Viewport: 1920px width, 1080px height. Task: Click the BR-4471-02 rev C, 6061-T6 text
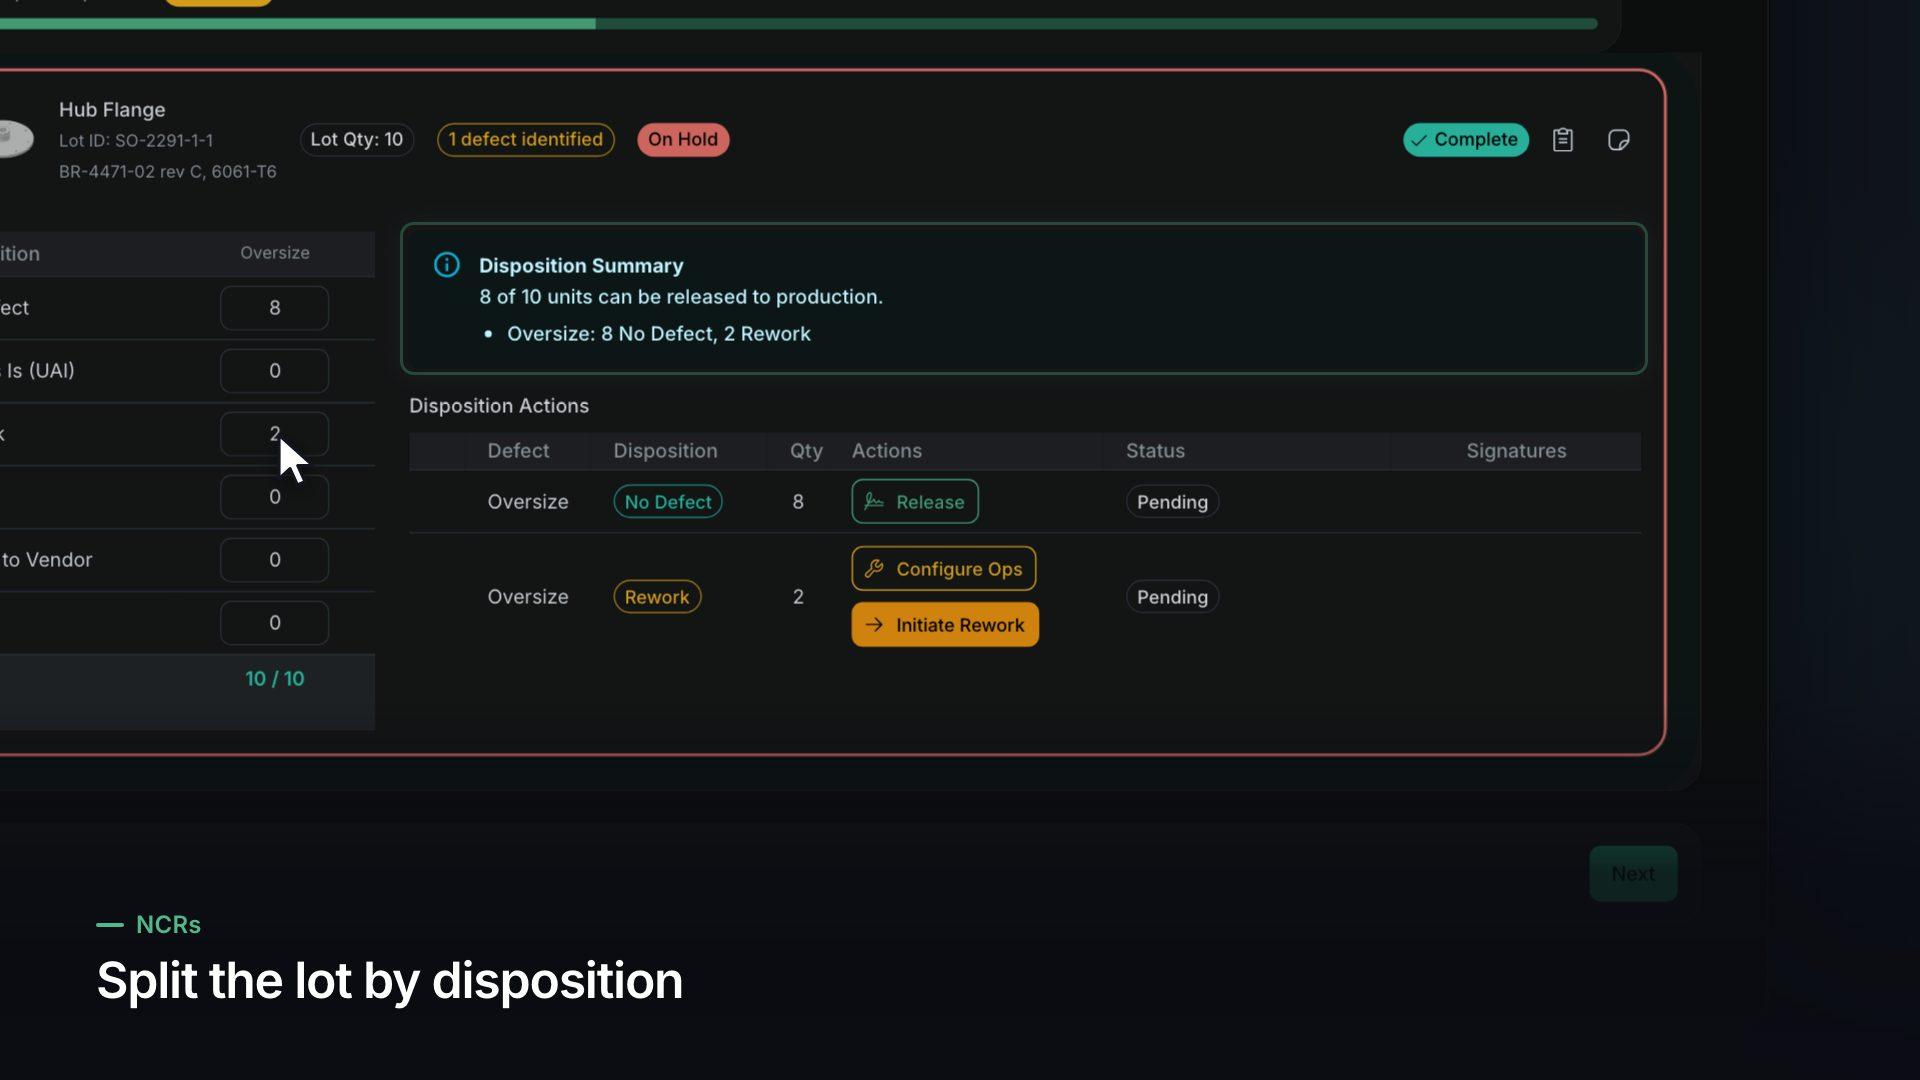[167, 172]
